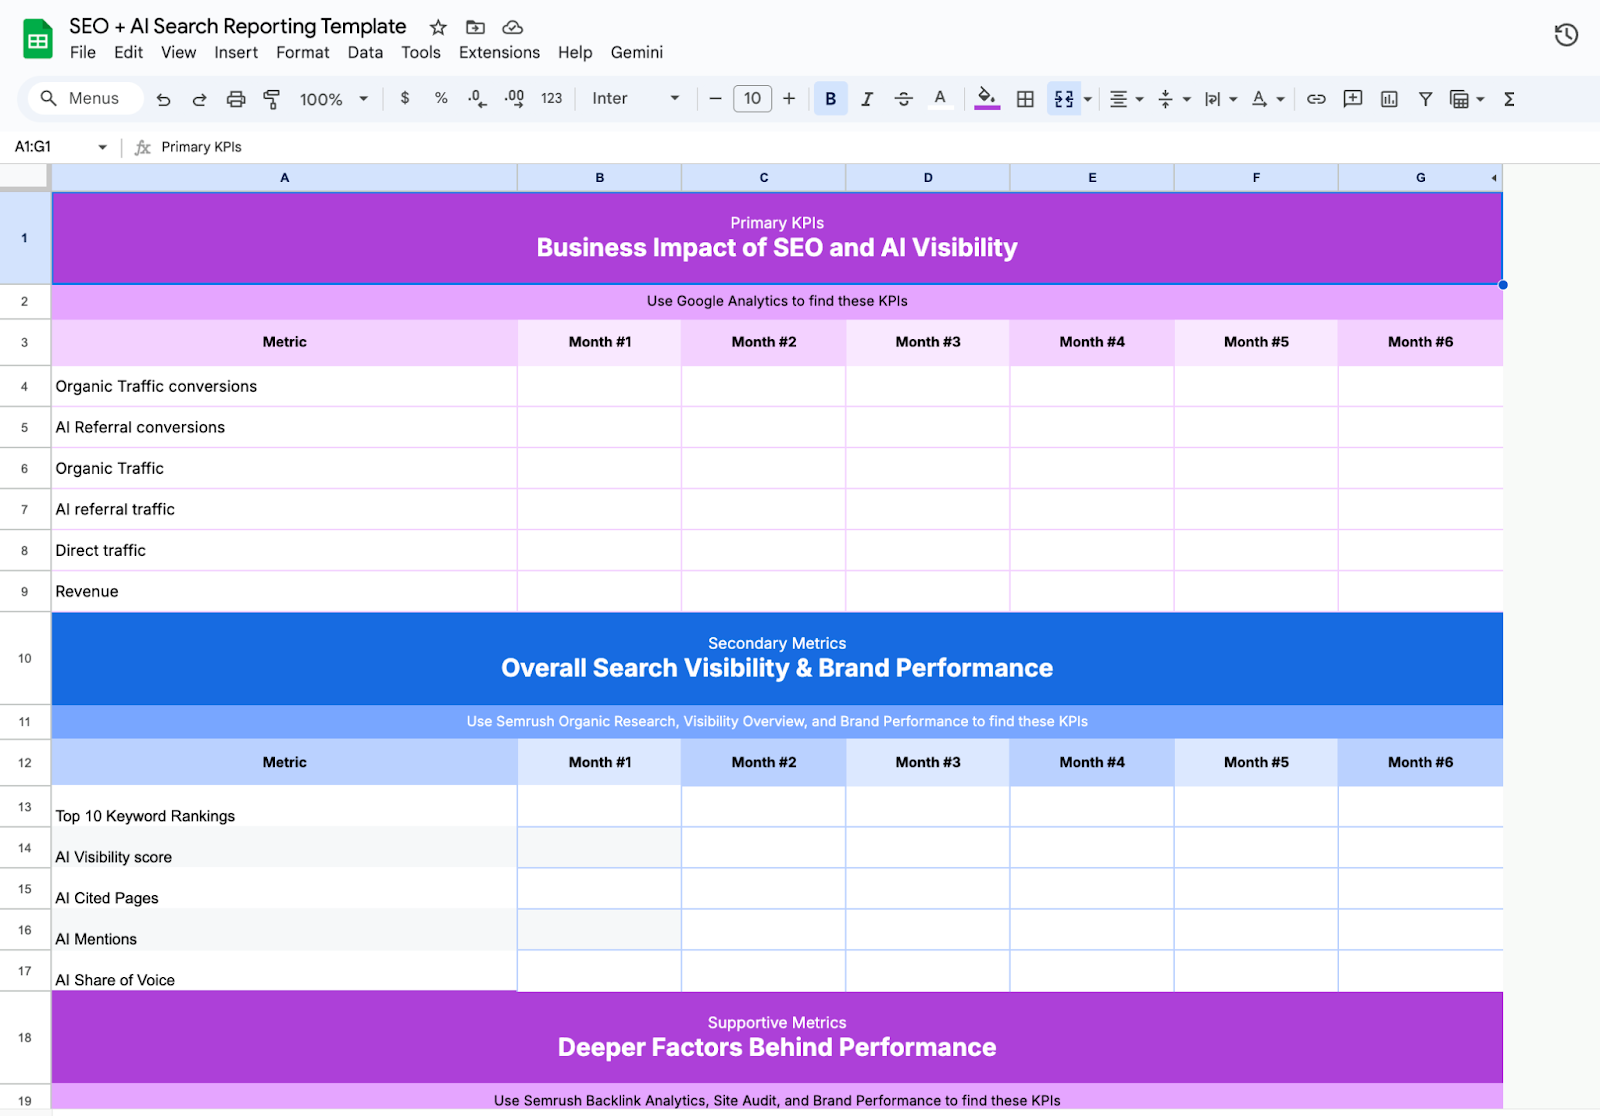This screenshot has width=1600, height=1116.
Task: Toggle bold formatting
Action: tap(830, 98)
